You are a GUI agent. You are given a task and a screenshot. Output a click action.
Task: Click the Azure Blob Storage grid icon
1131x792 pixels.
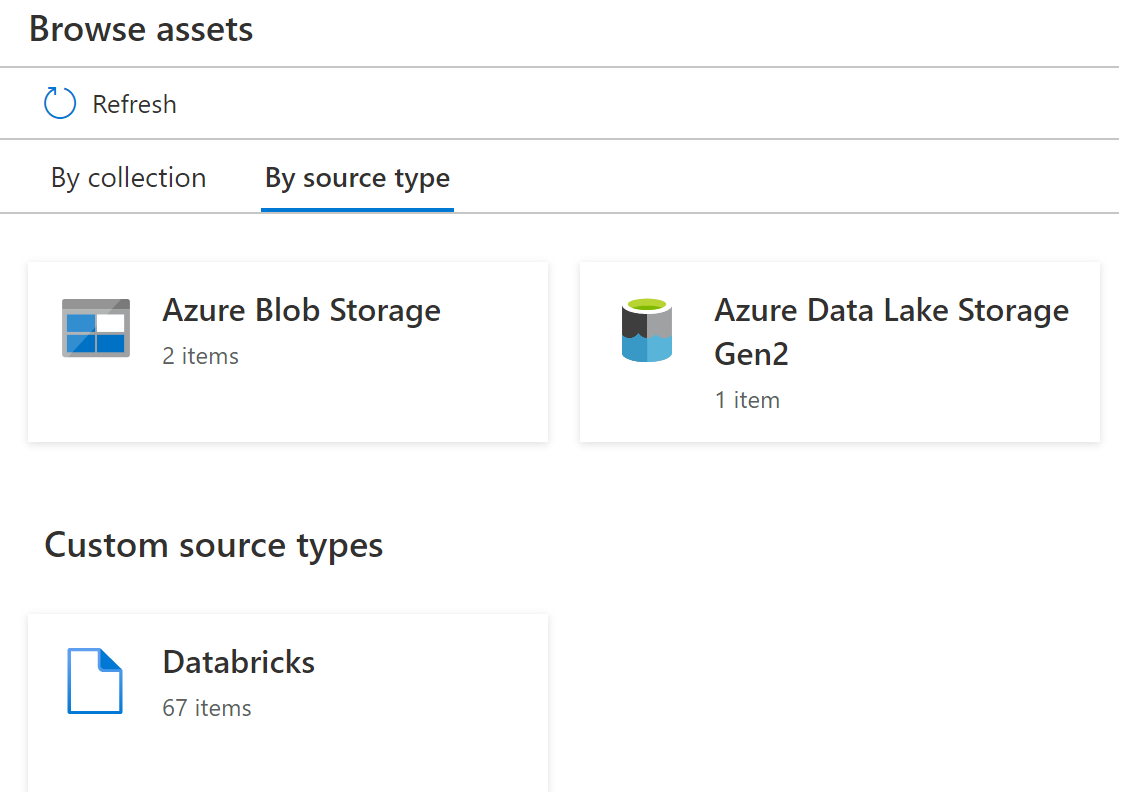(96, 328)
